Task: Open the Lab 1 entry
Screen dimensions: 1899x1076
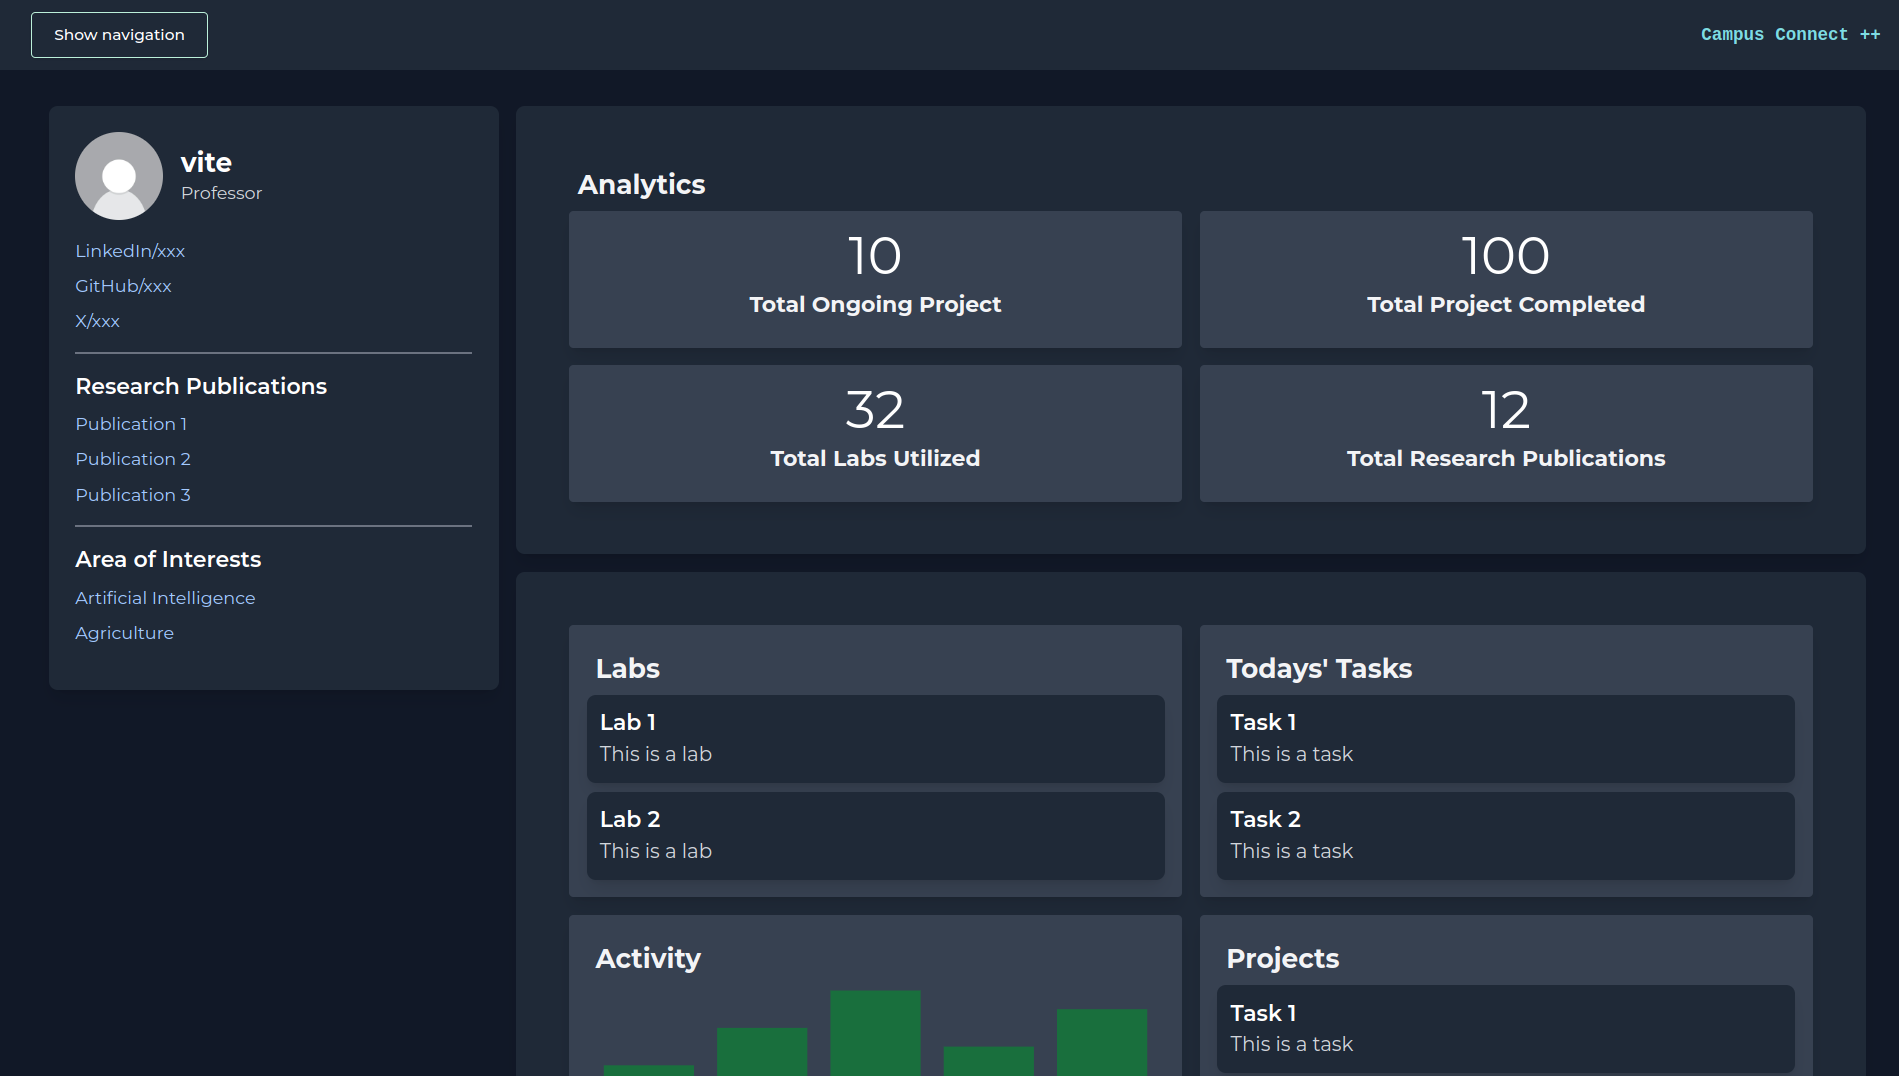Action: tap(875, 739)
